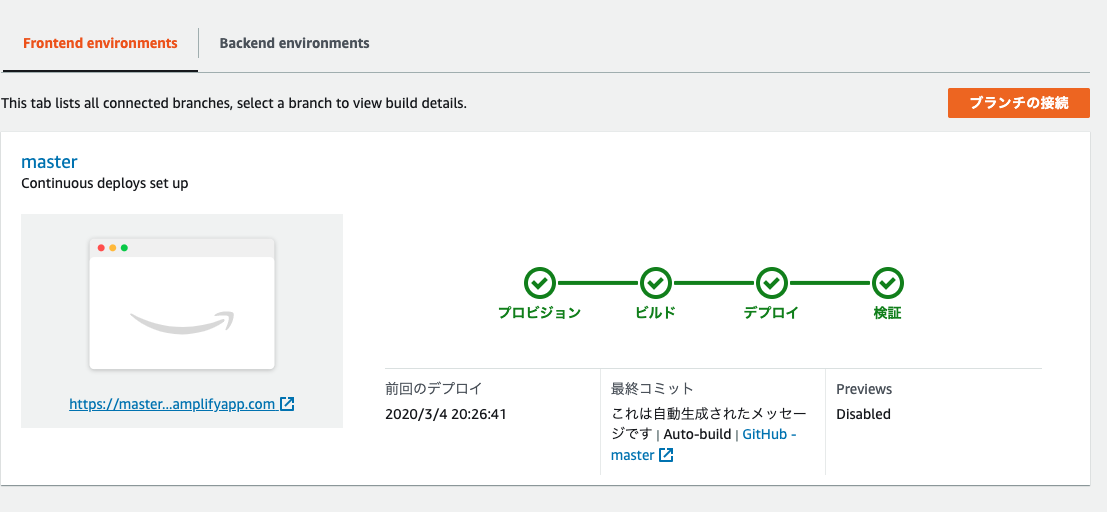Click the ビルド stage checkmark icon
1107x512 pixels.
pyautogui.click(x=655, y=283)
